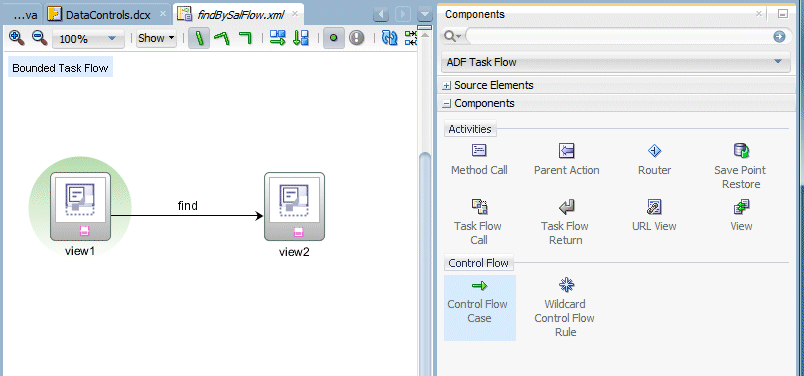This screenshot has width=804, height=376.
Task: Toggle the polyline connector style
Action: (x=222, y=38)
